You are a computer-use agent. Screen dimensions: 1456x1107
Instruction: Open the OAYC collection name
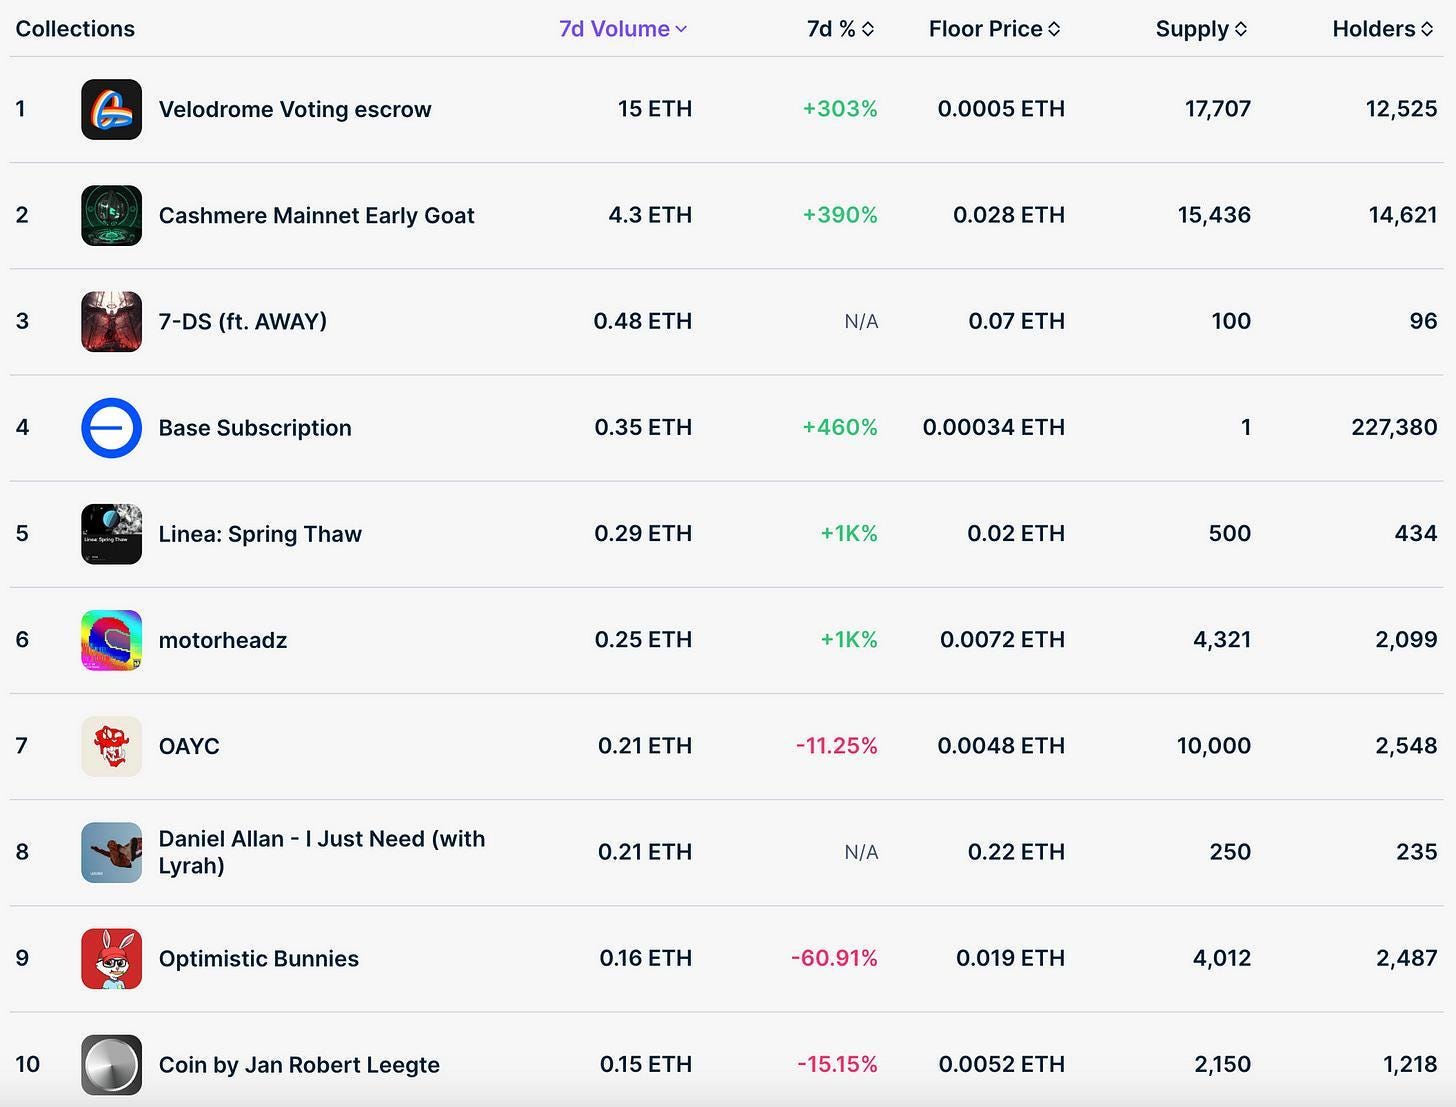189,746
